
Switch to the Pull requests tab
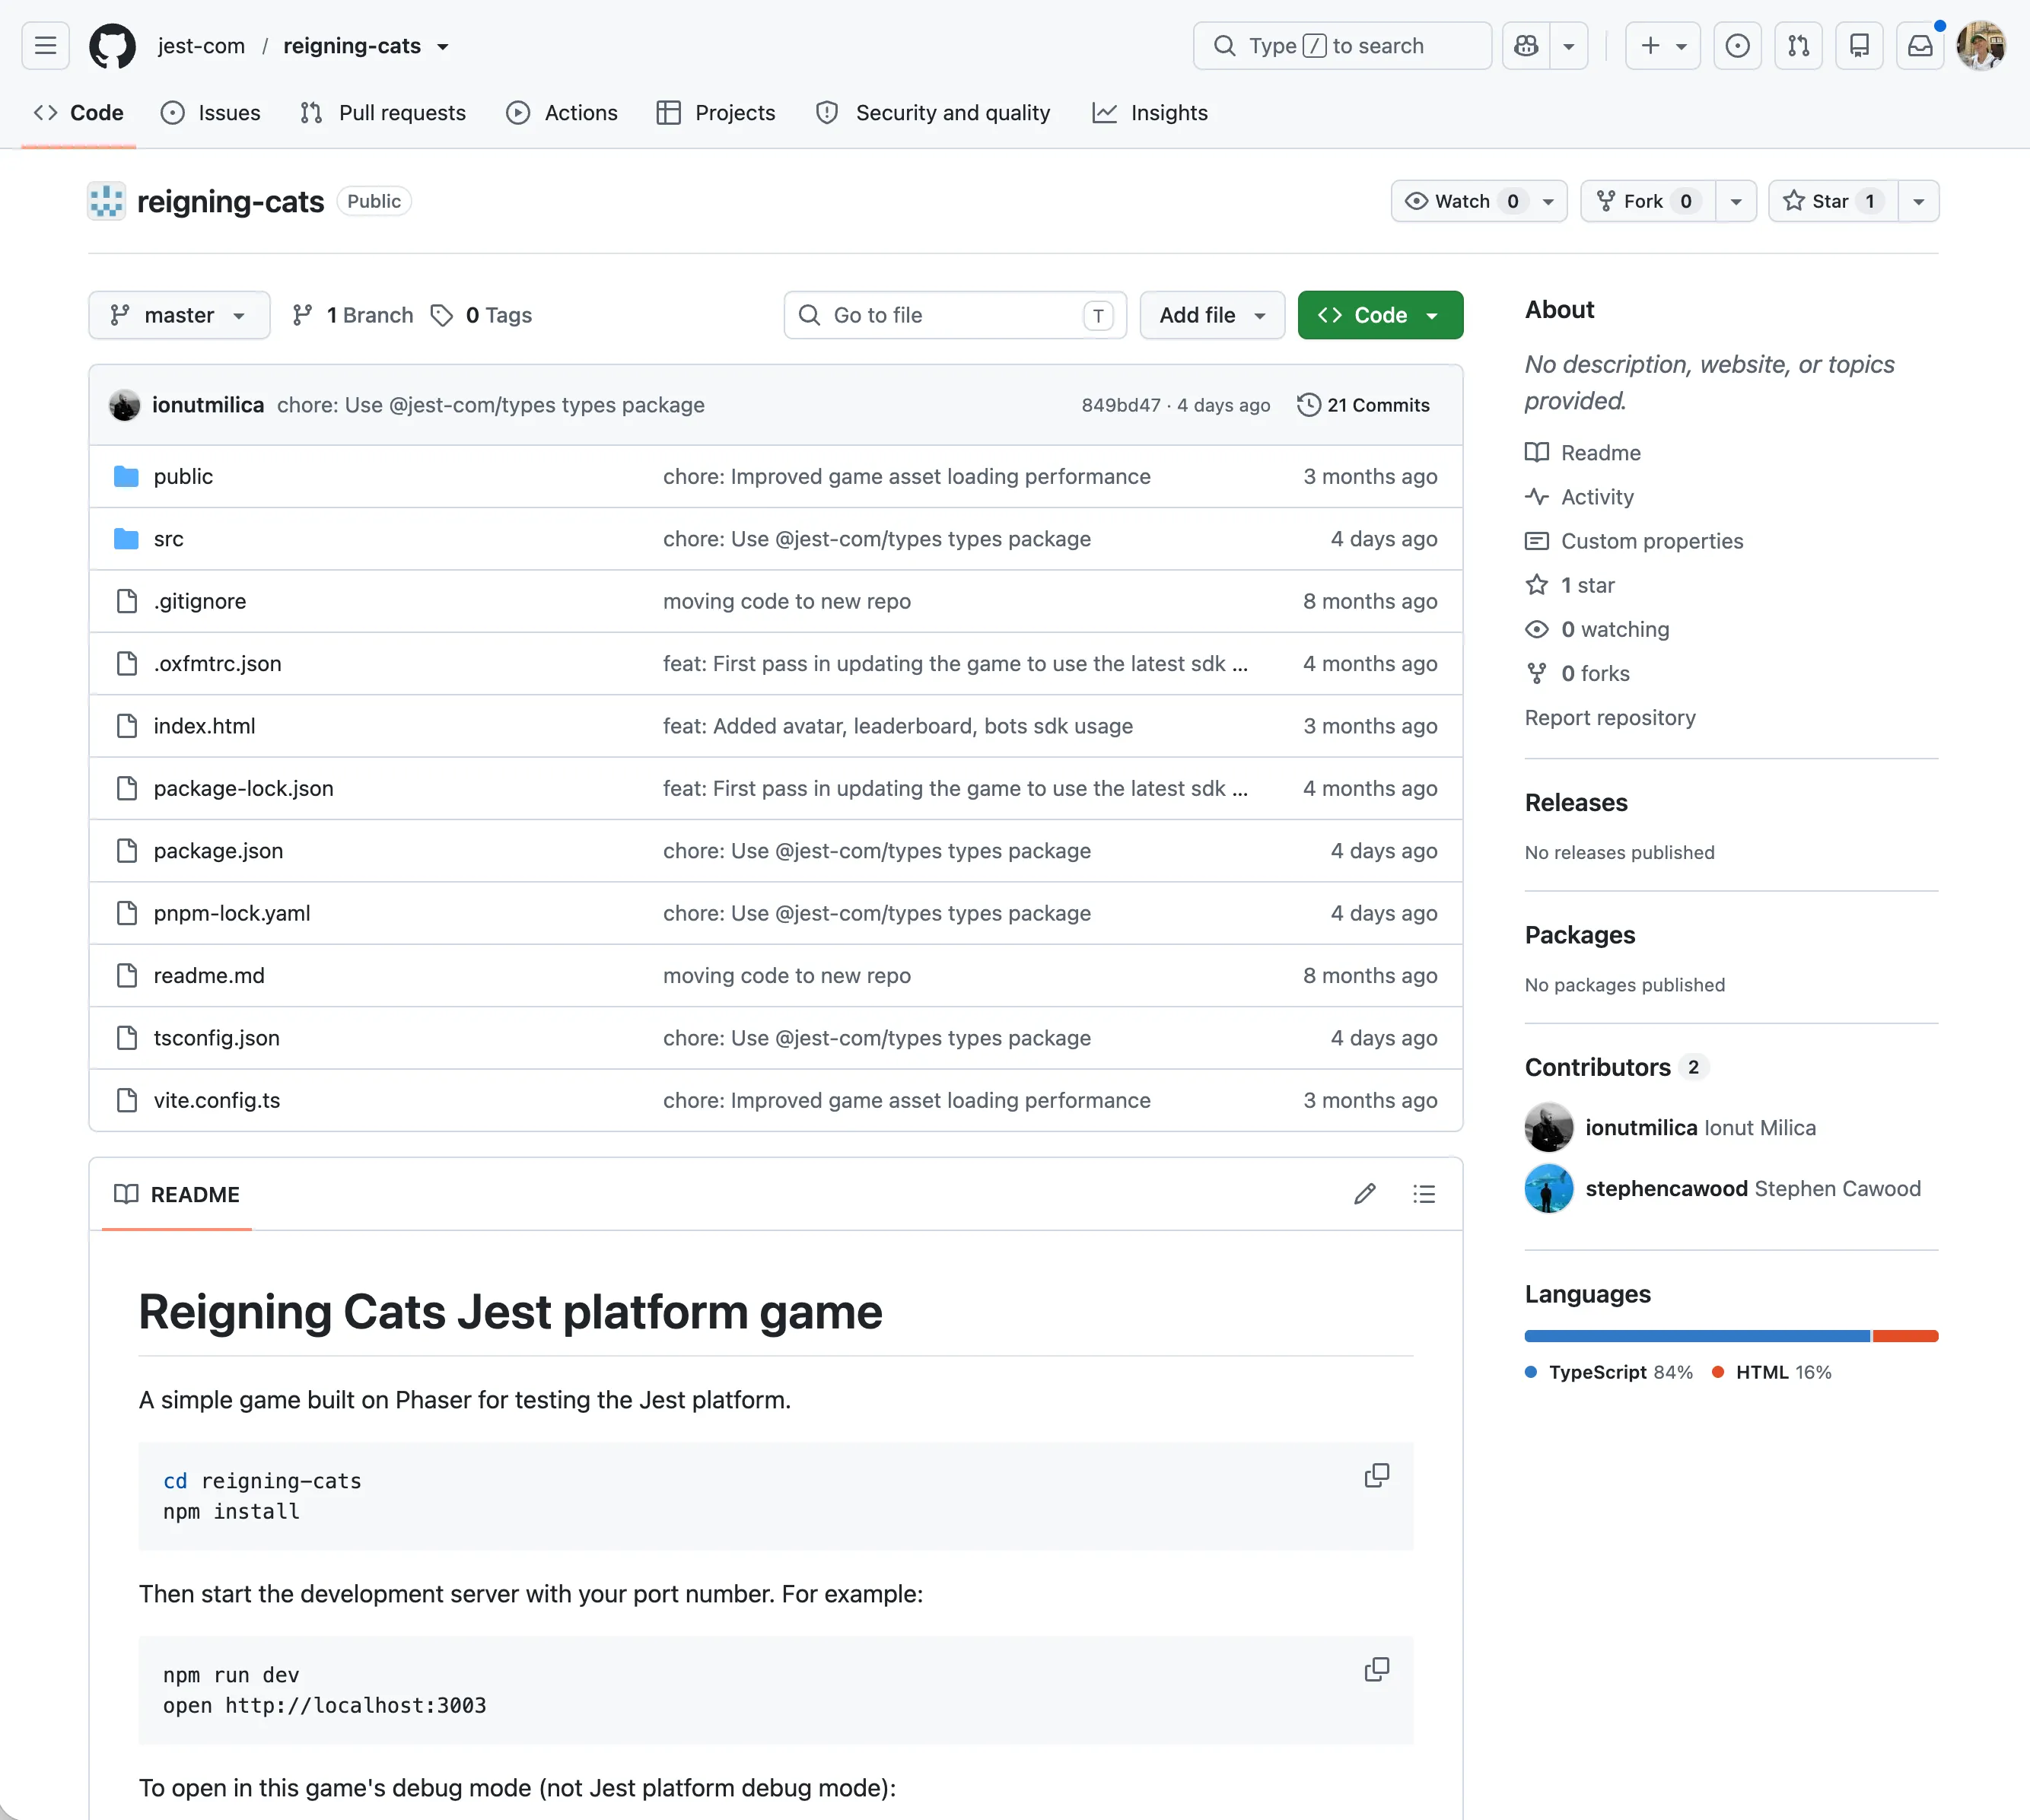tap(383, 113)
